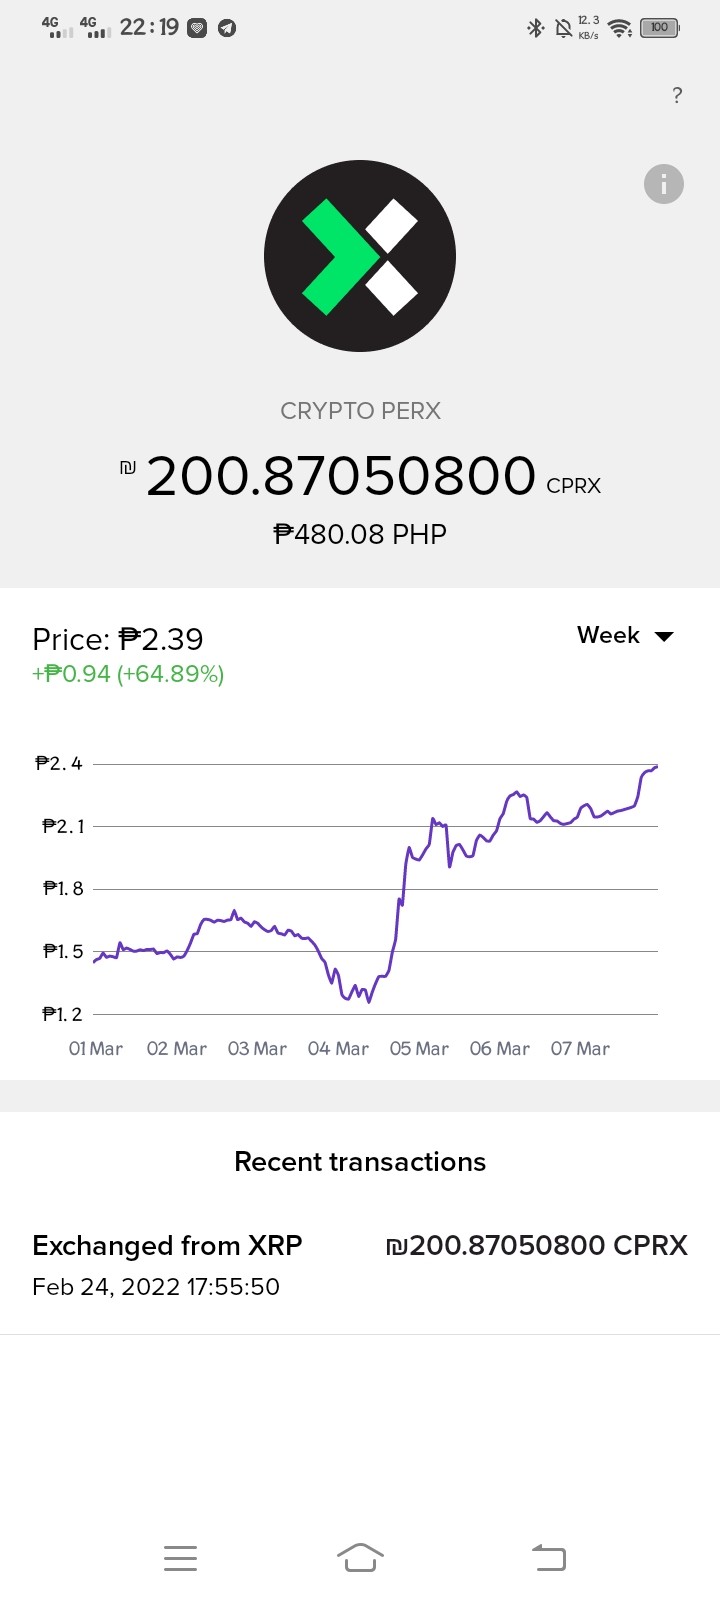Open the Android recent apps menu icon

tap(180, 1558)
